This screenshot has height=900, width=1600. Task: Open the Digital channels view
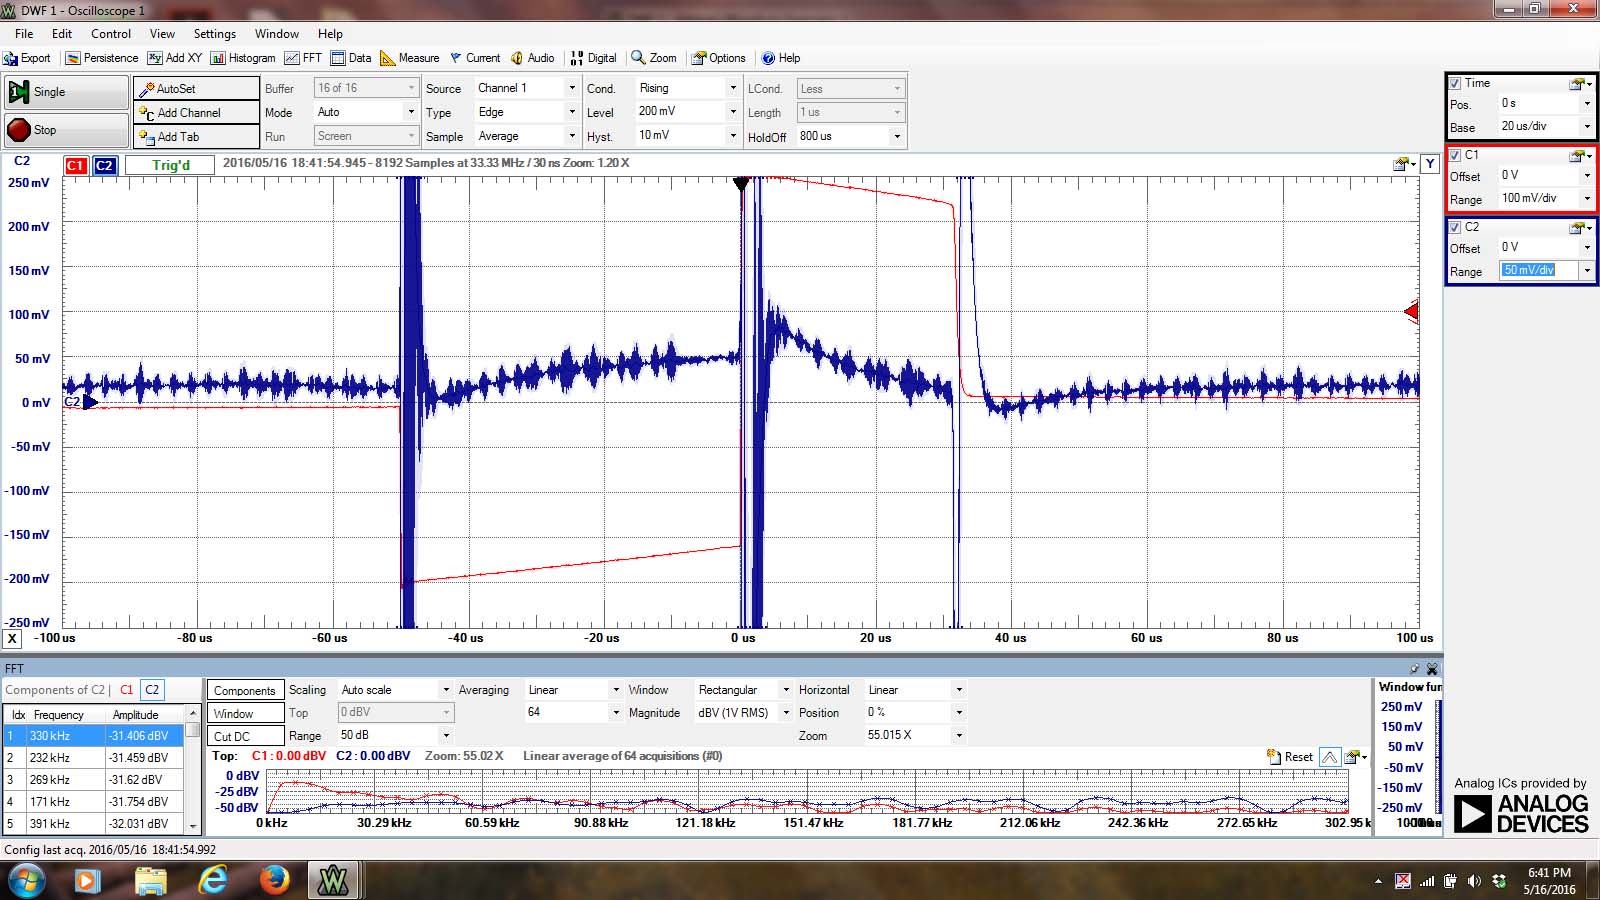[593, 58]
